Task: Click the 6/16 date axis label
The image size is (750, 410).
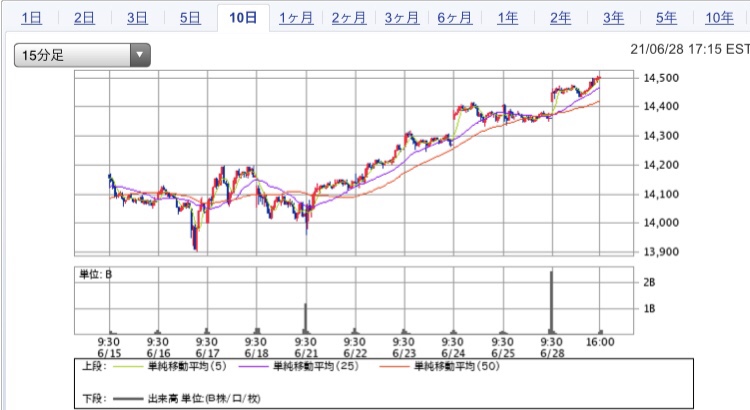Action: [158, 354]
